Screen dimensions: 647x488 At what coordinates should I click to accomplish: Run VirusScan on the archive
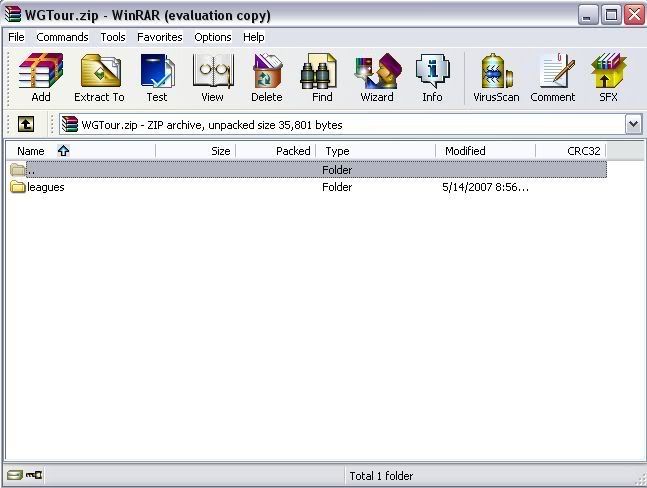coord(496,78)
